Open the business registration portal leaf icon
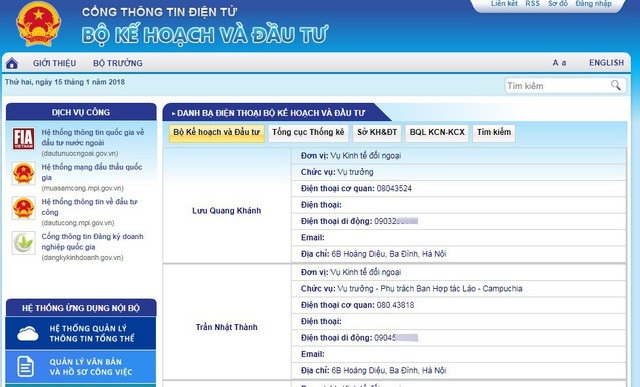Image resolution: width=640 pixels, height=387 pixels. 23,242
